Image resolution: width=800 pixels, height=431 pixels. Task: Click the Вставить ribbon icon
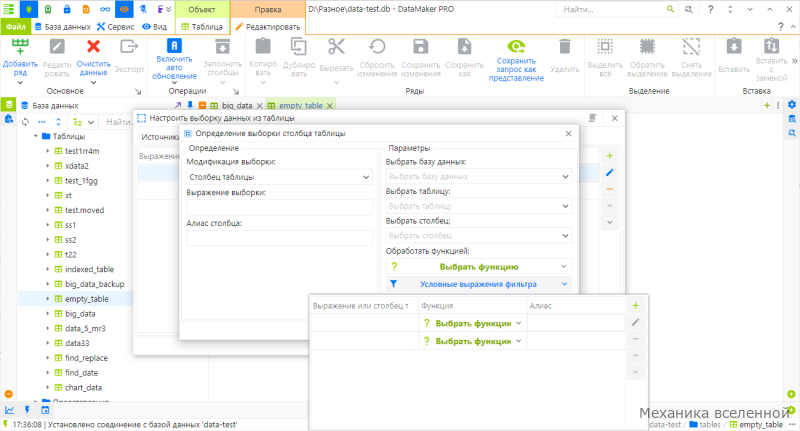pos(734,46)
